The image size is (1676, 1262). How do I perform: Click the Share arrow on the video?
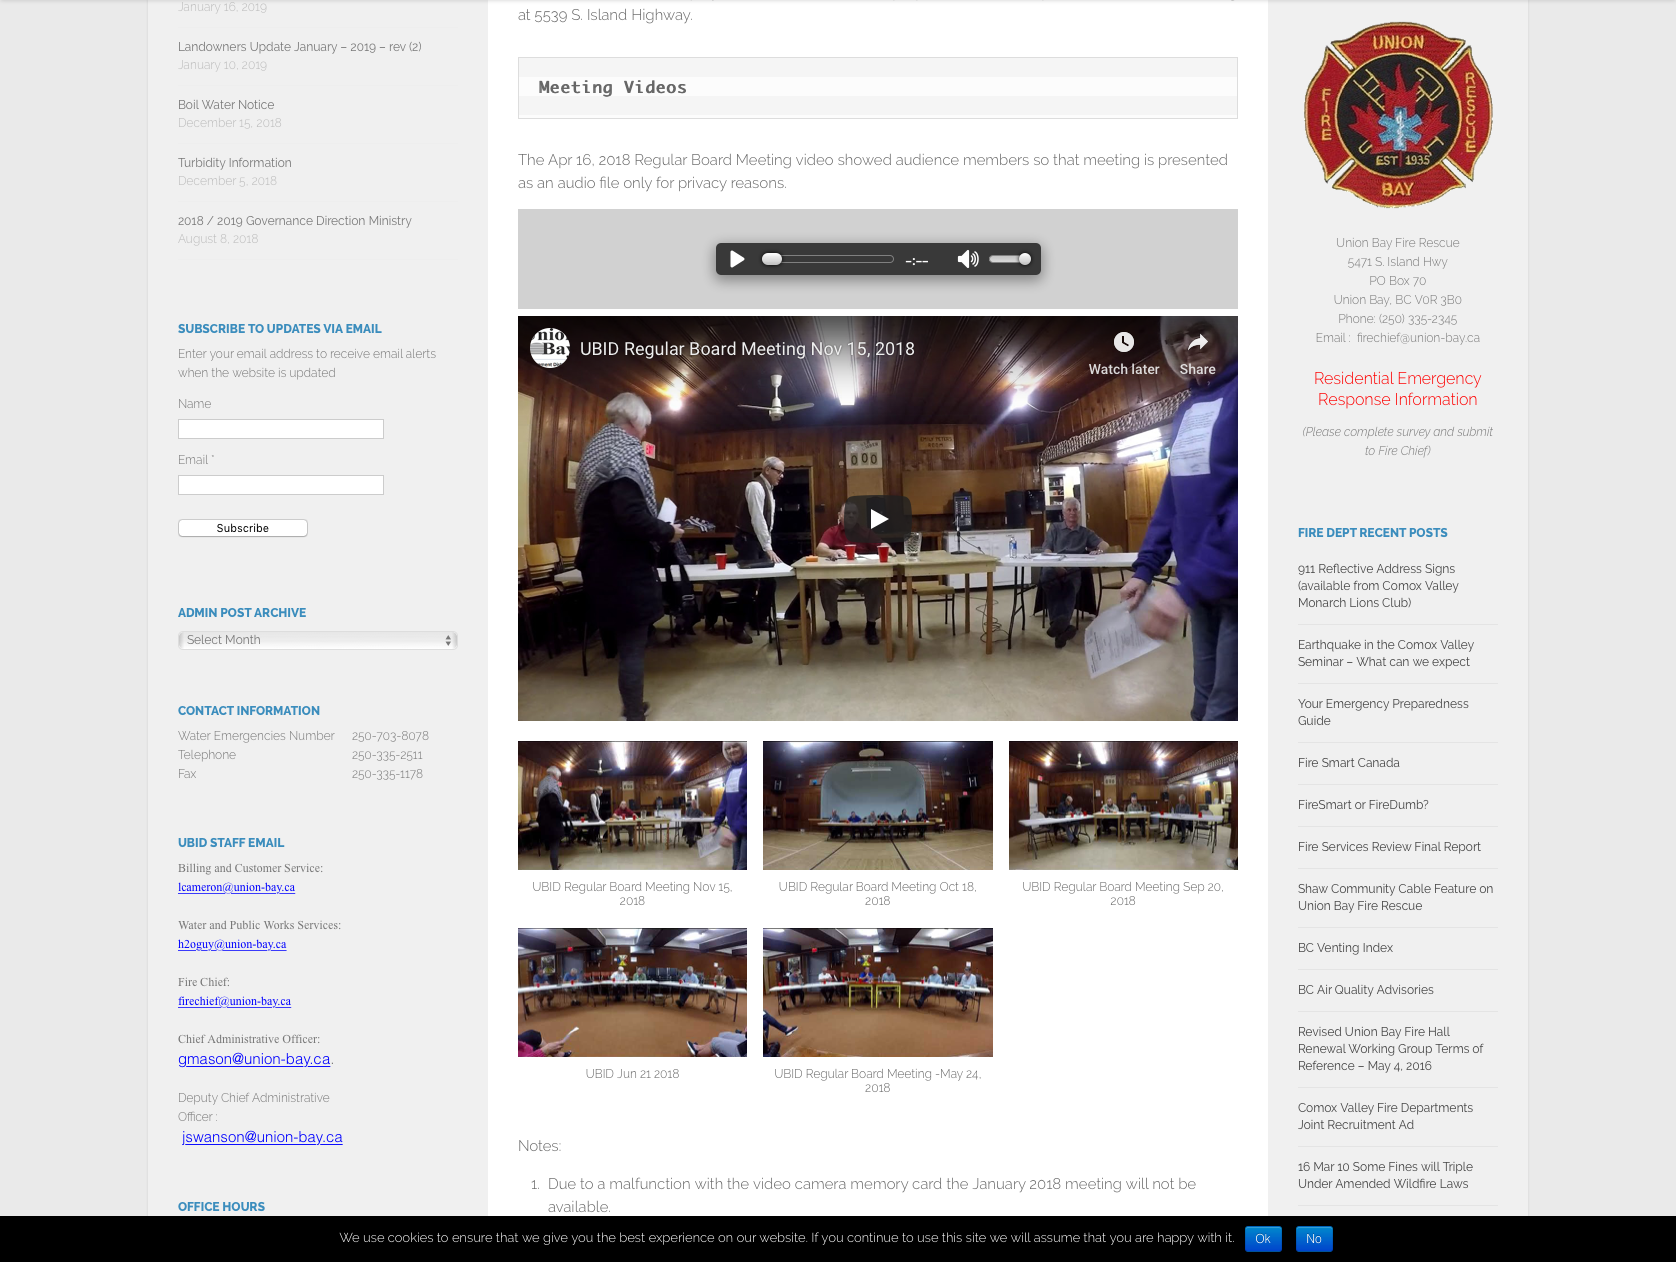click(x=1197, y=343)
